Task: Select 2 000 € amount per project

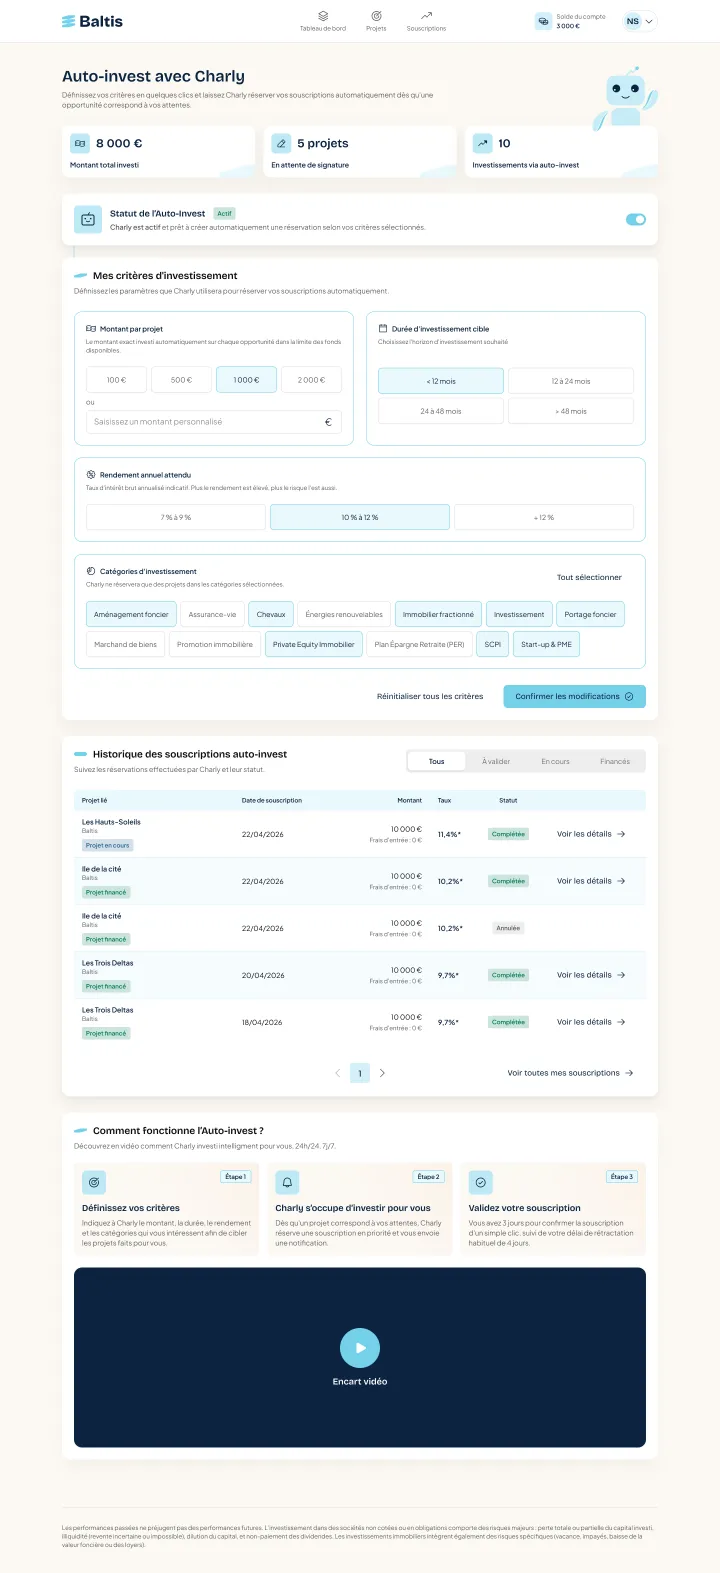Action: point(311,380)
